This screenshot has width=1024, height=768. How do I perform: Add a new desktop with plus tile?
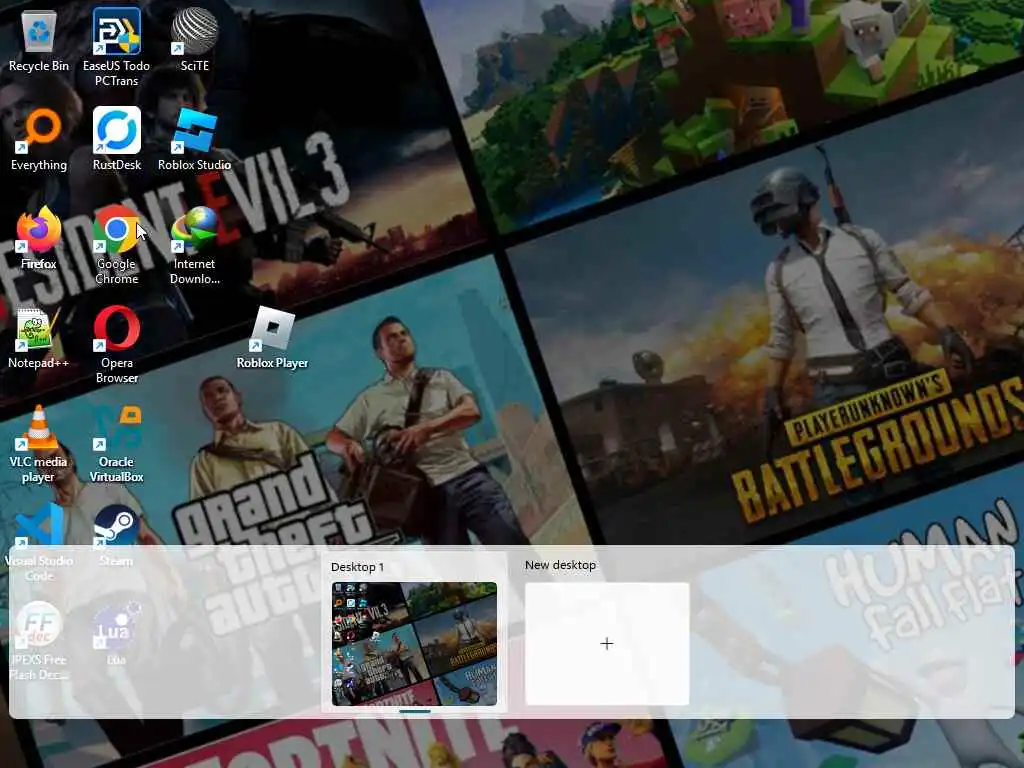[607, 644]
